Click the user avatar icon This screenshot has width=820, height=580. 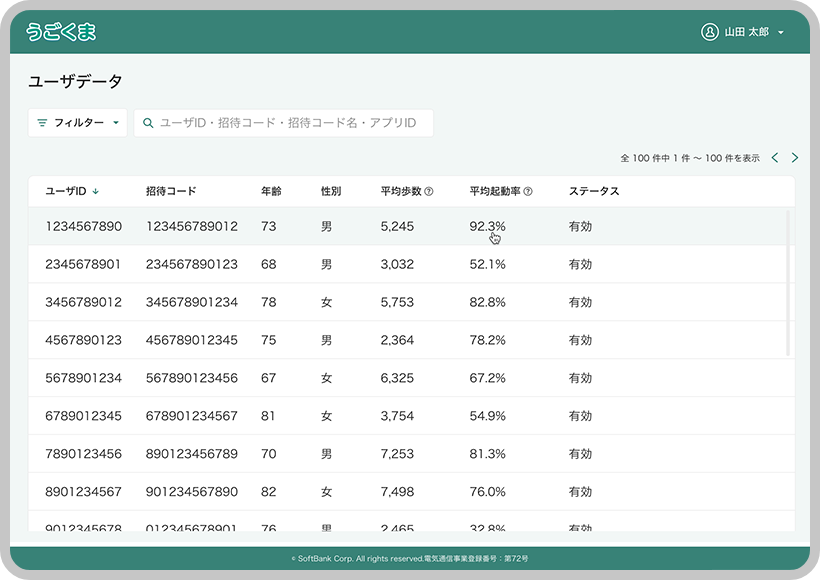point(710,32)
